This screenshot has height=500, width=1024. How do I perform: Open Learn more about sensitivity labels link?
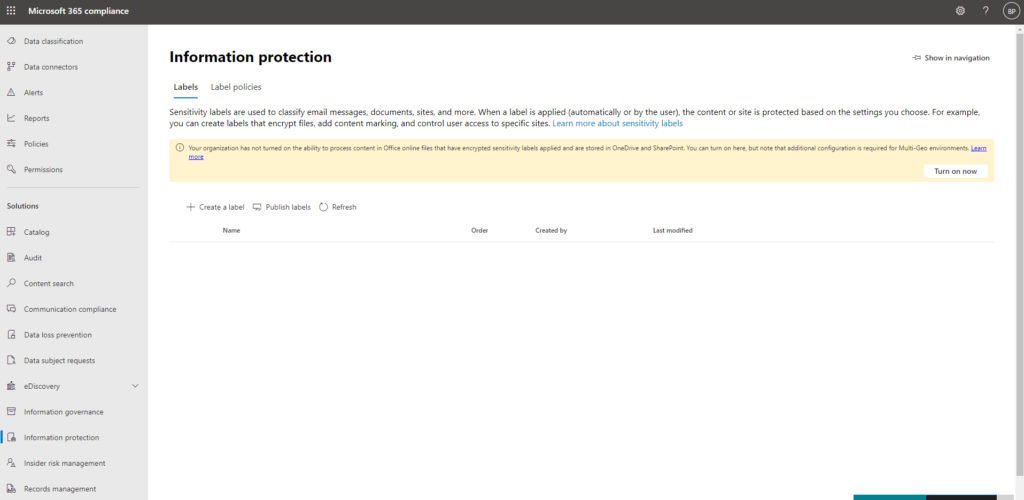618,123
